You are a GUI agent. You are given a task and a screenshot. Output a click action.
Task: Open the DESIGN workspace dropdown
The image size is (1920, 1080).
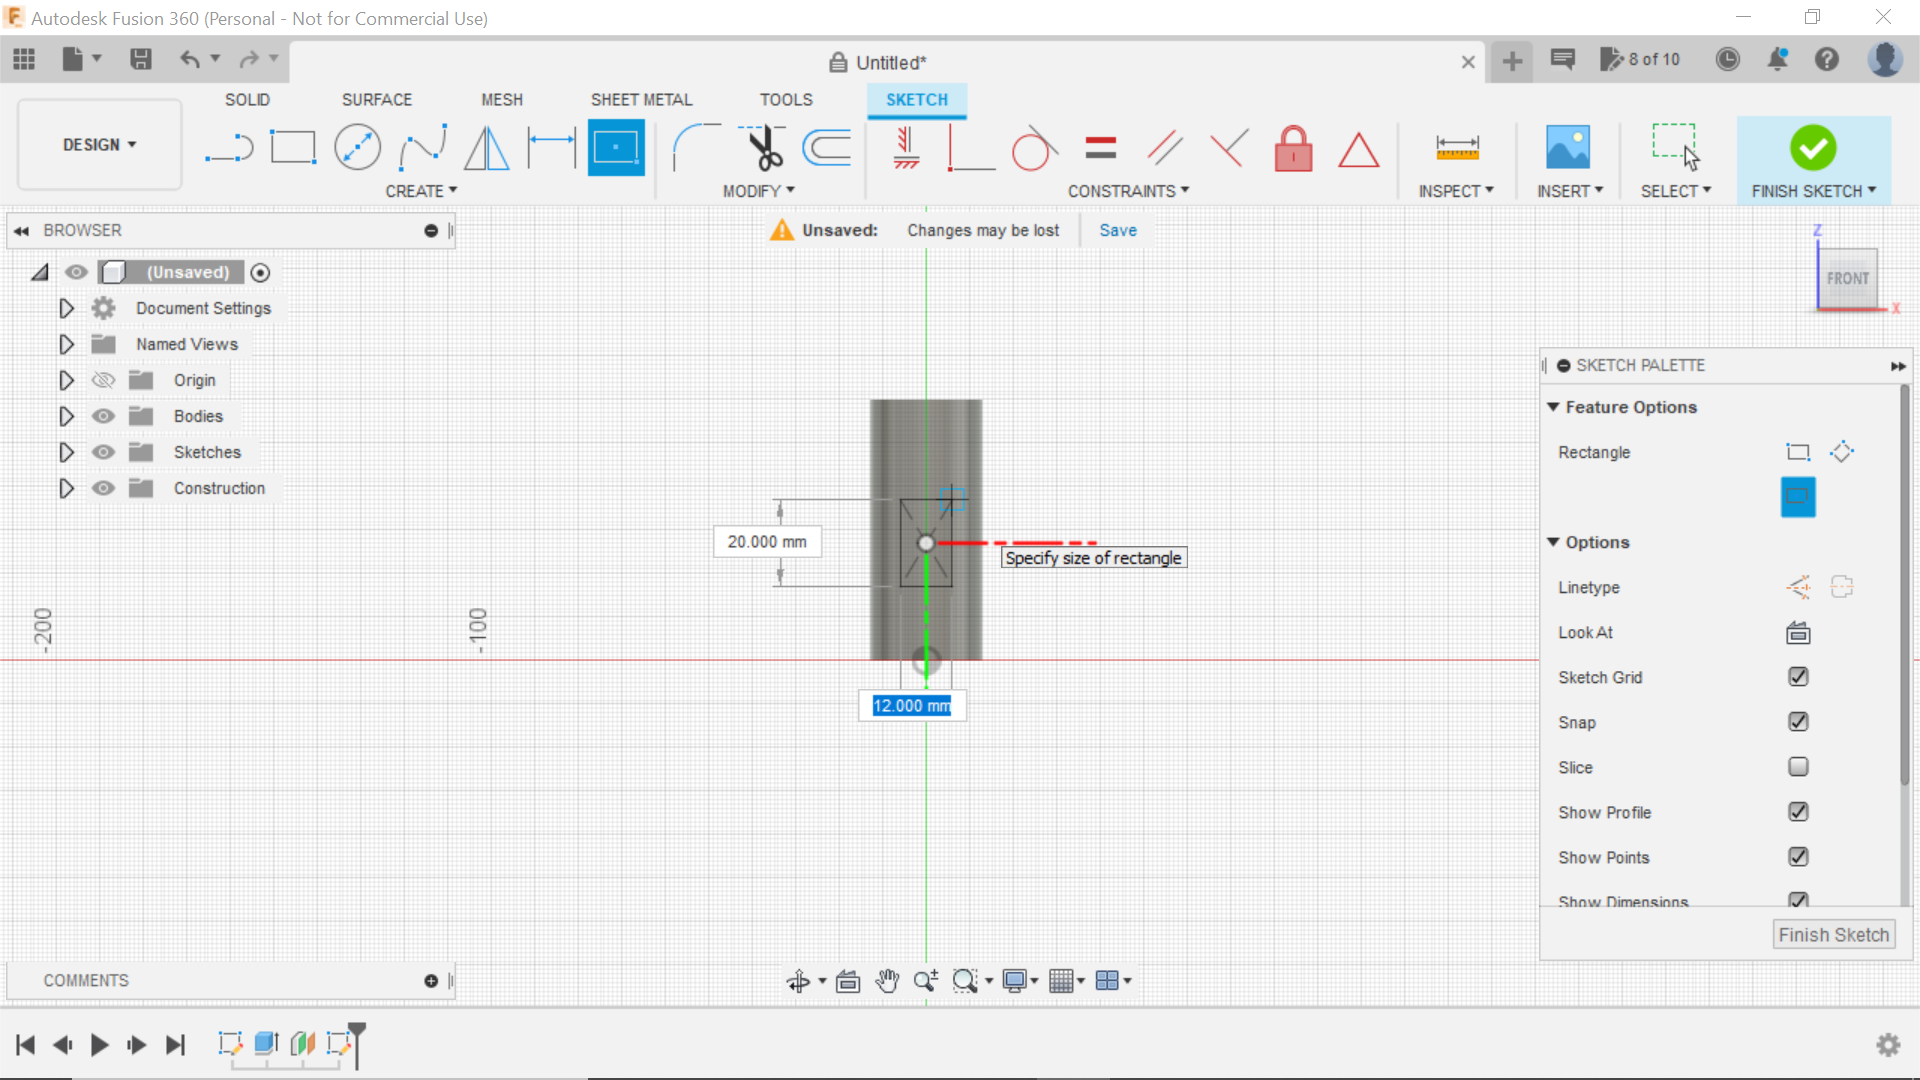[x=97, y=144]
